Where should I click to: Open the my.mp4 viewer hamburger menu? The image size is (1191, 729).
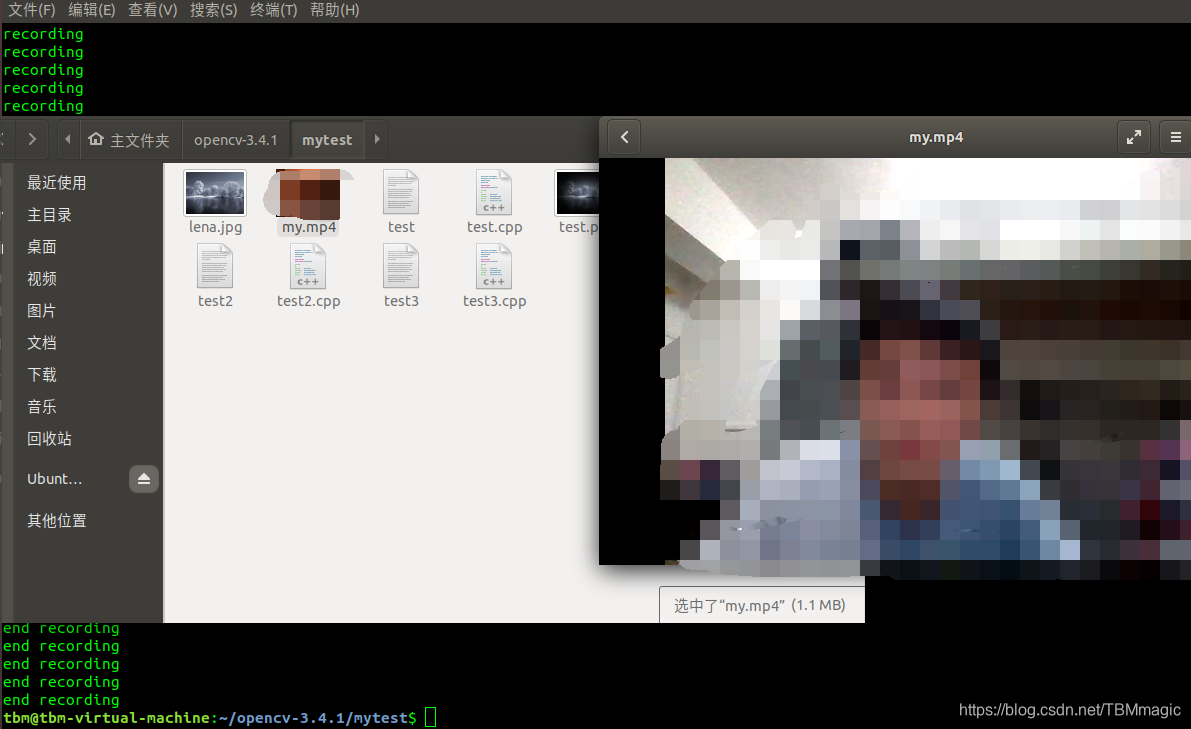[x=1175, y=137]
